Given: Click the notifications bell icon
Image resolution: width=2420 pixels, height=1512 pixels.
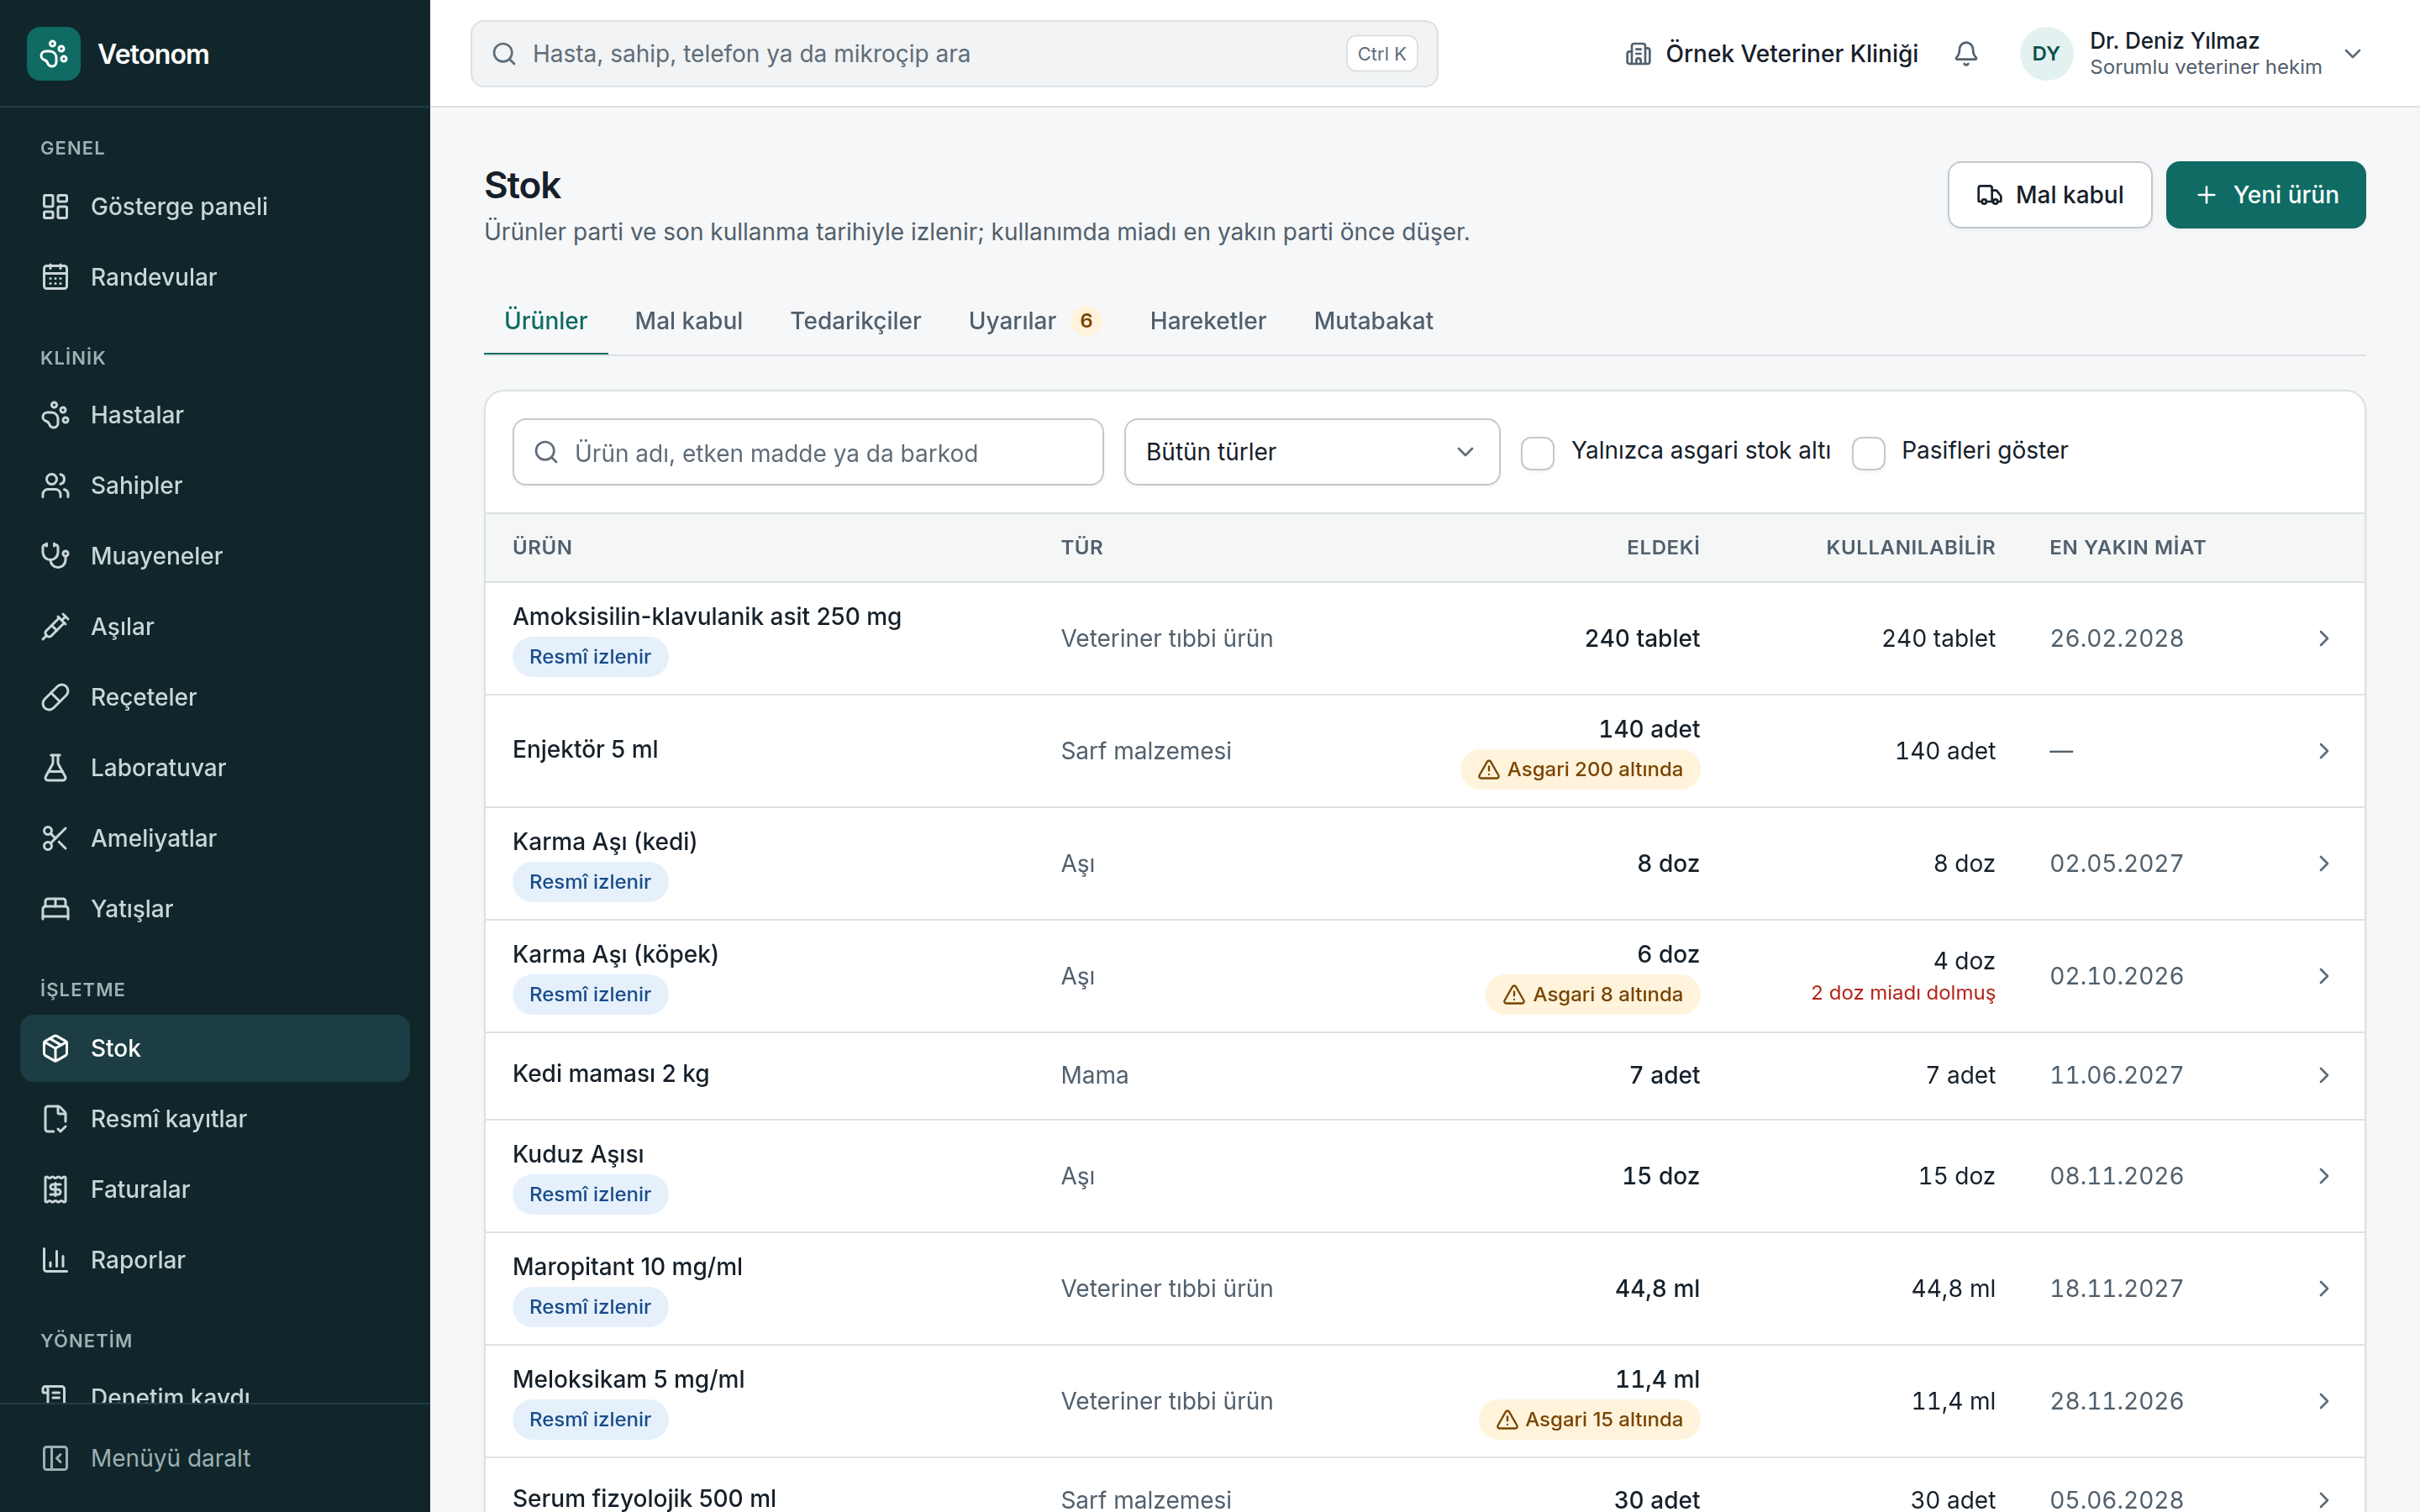Looking at the screenshot, I should coord(1965,54).
